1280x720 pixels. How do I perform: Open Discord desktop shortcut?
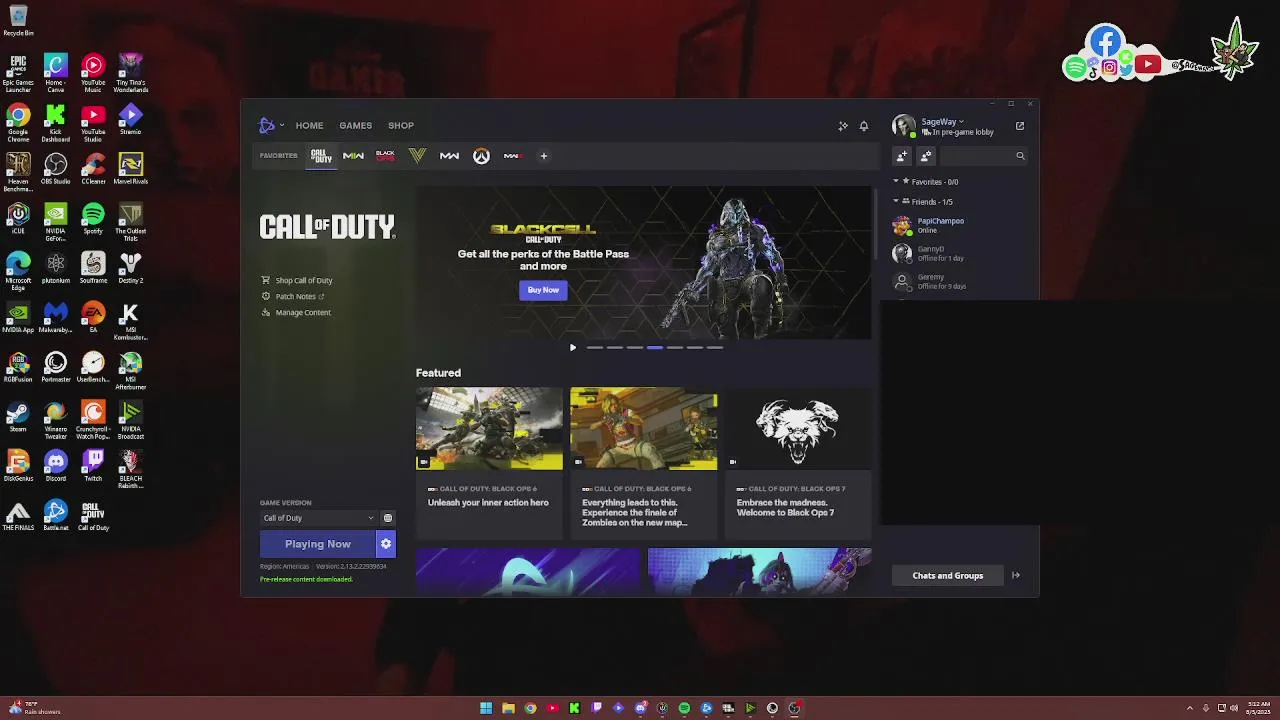(56, 465)
